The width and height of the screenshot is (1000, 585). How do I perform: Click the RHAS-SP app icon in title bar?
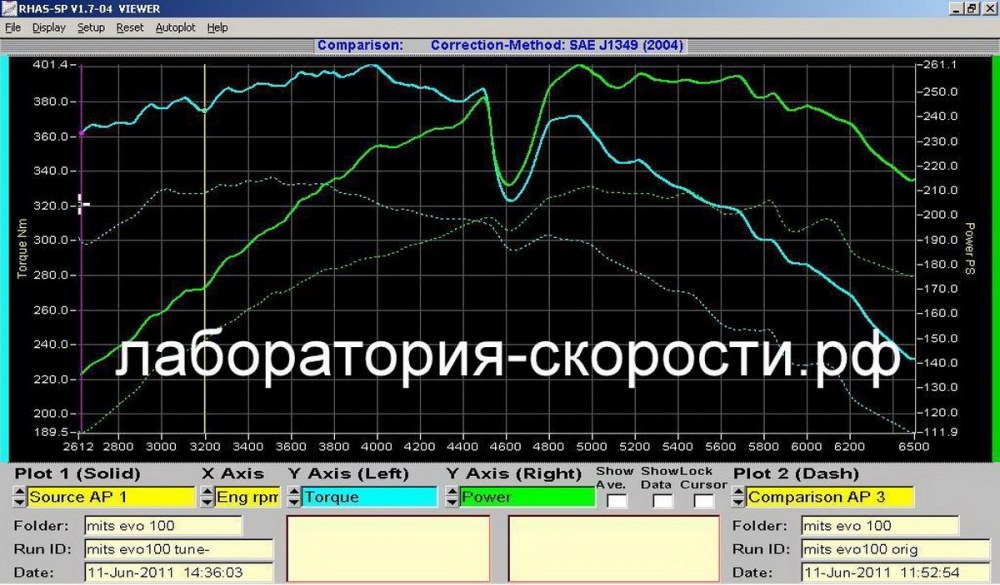[x=9, y=8]
